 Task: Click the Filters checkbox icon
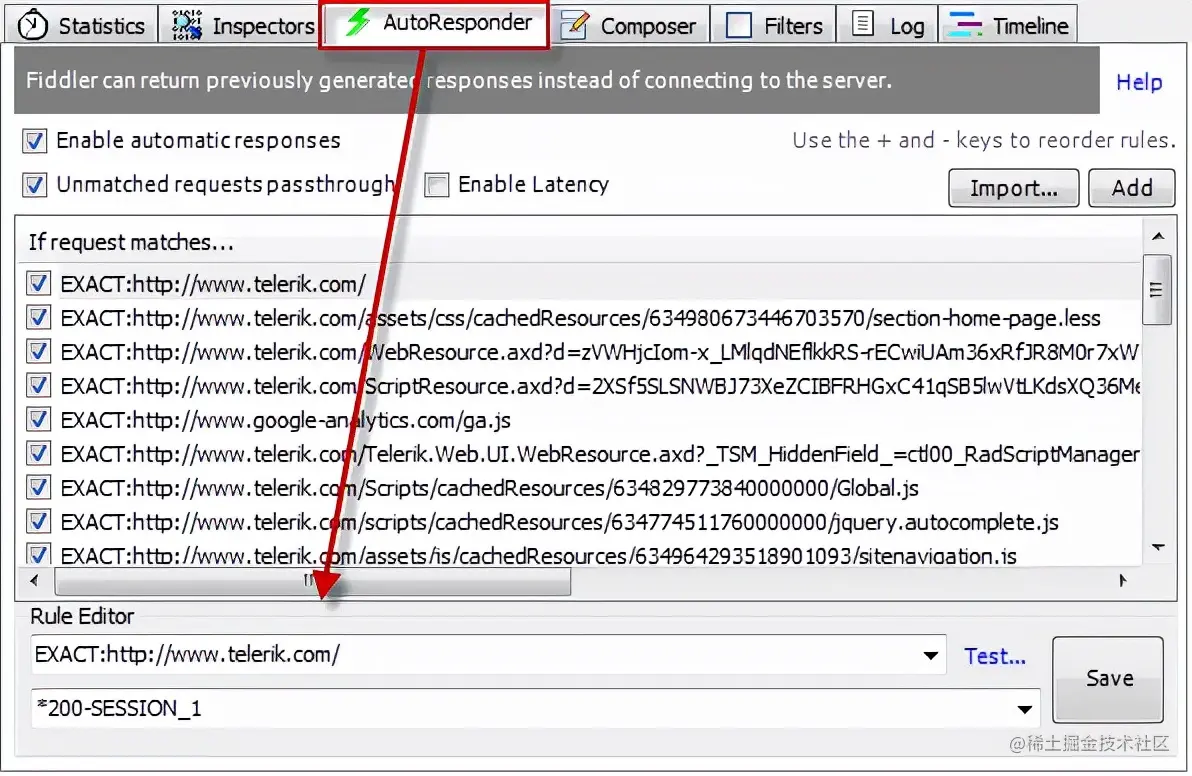click(739, 25)
